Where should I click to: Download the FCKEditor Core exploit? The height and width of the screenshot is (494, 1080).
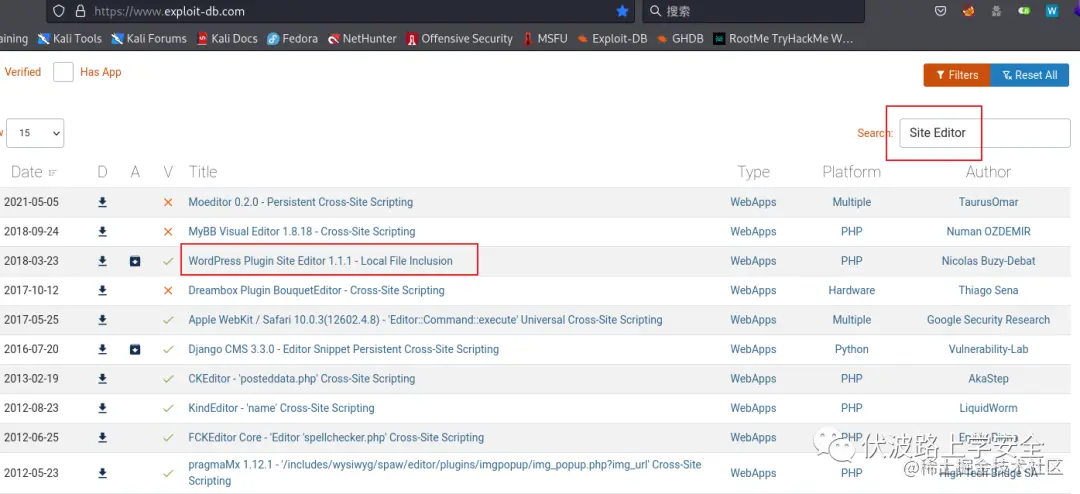[102, 438]
